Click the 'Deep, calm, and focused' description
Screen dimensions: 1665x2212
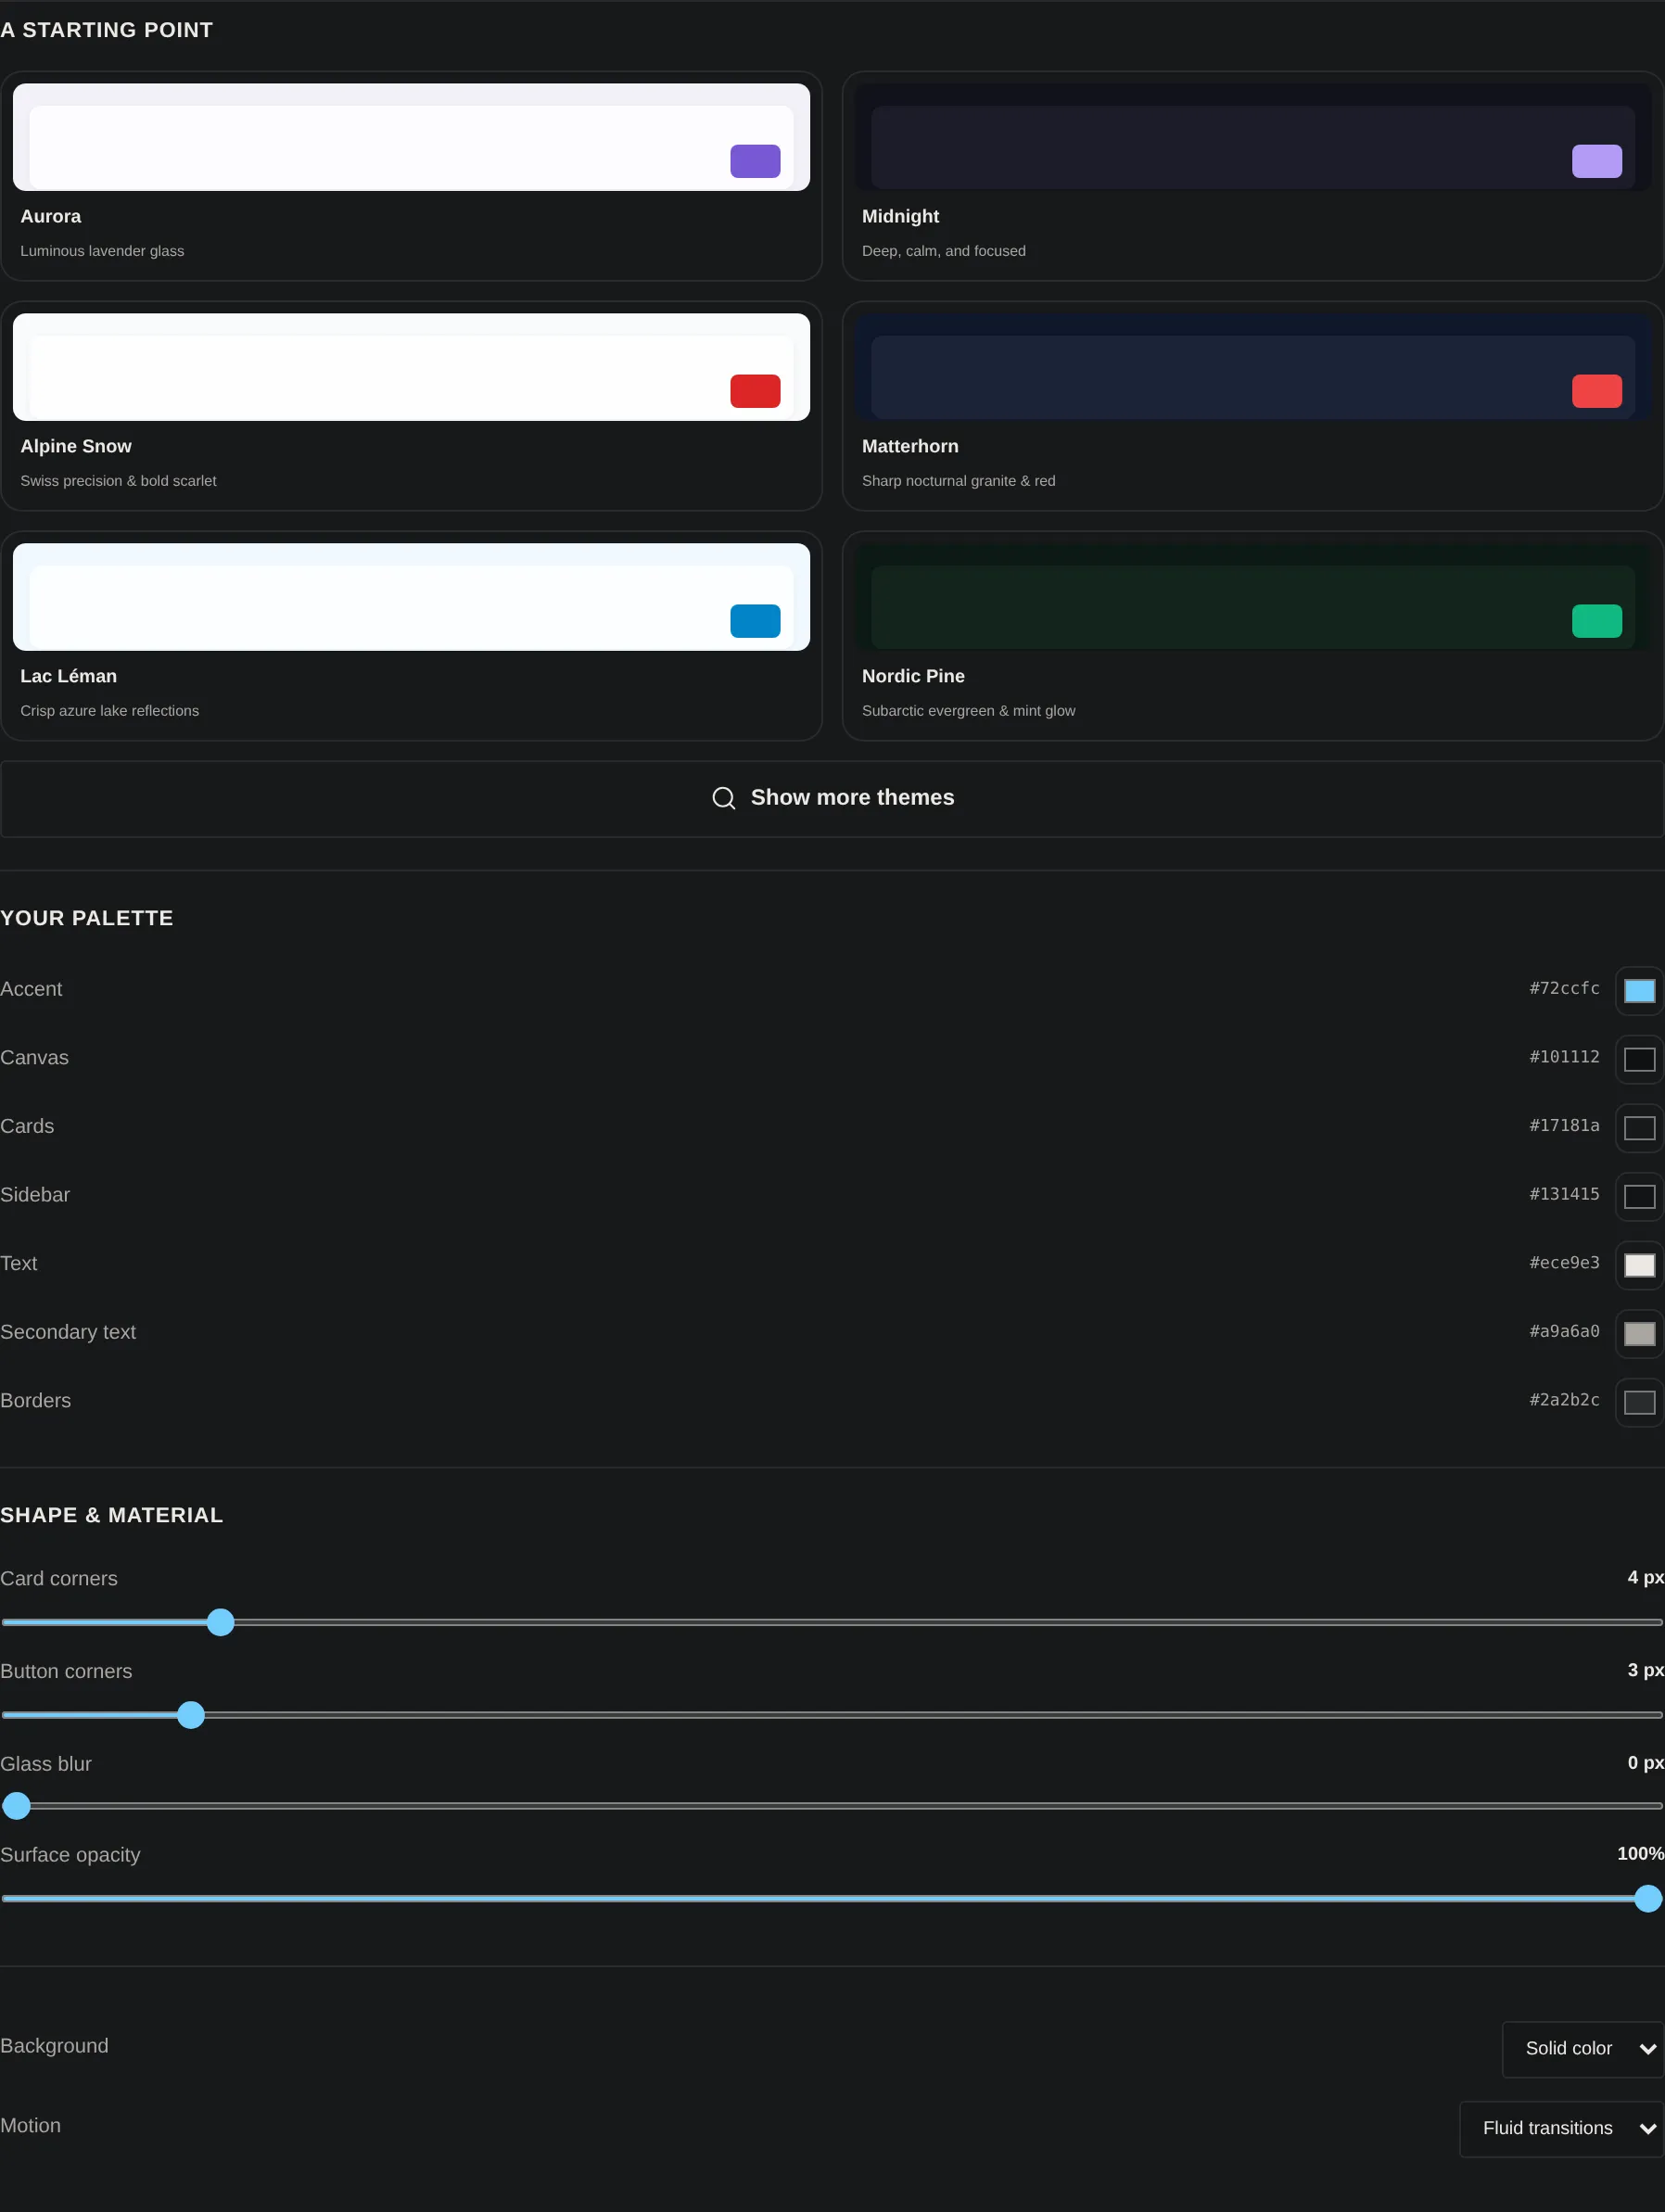pos(944,251)
